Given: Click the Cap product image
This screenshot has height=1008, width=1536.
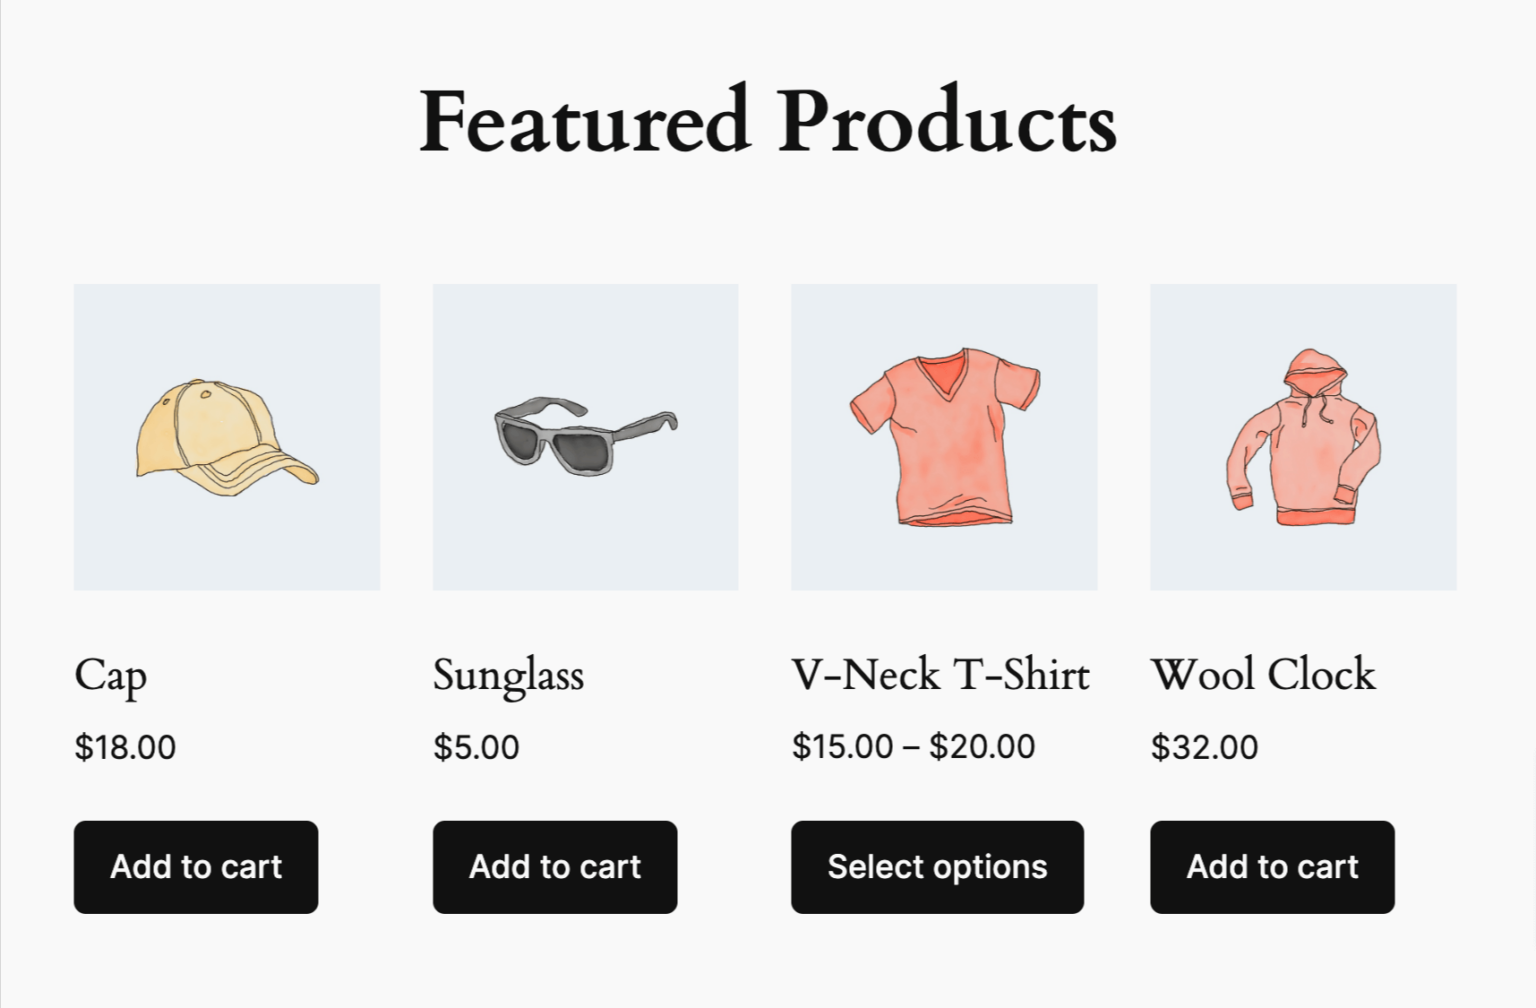Looking at the screenshot, I should click(226, 436).
